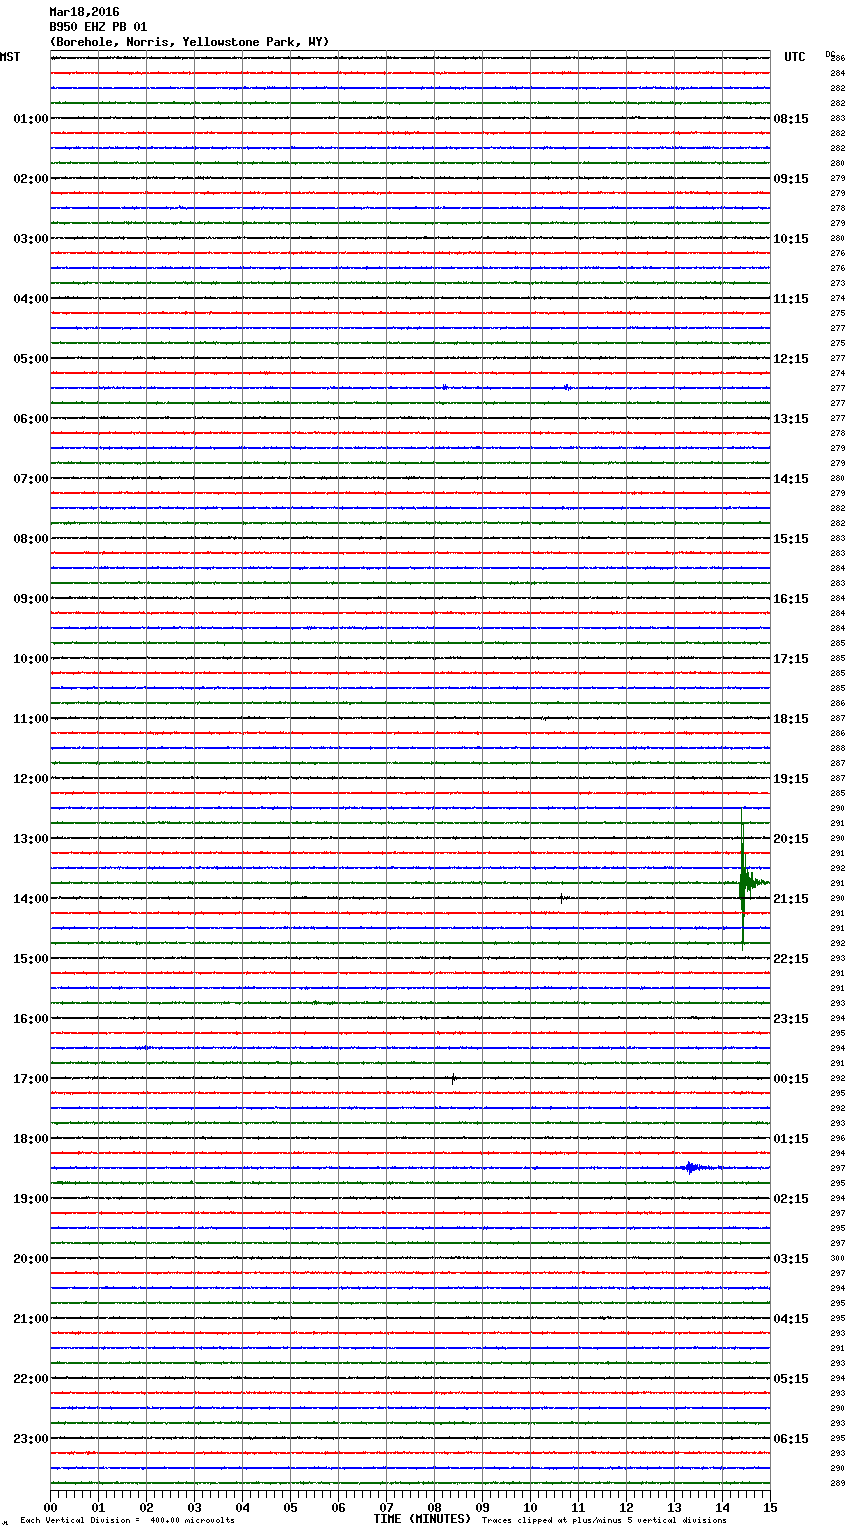Click the DC offset value 300
850x1534 pixels.
point(838,1259)
